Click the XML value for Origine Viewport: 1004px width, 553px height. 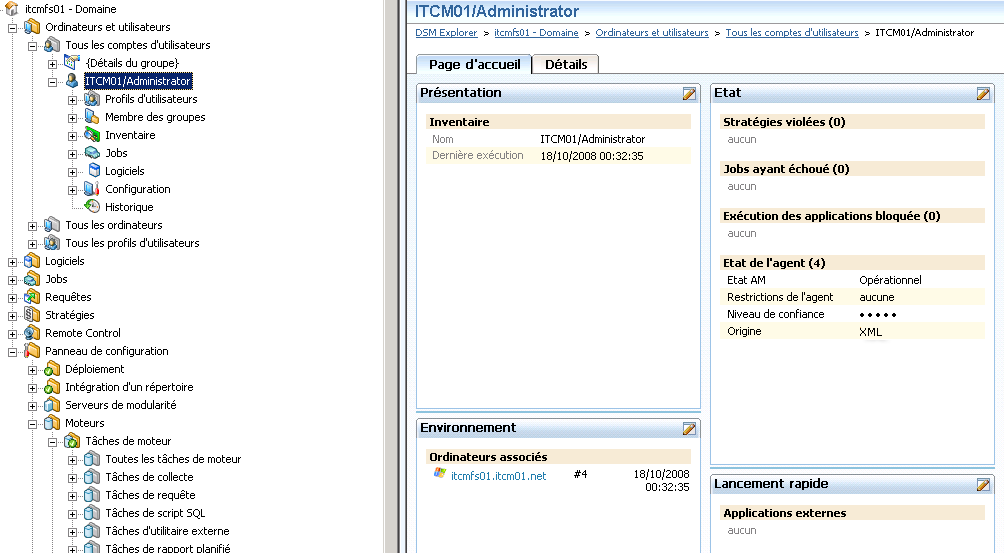point(870,332)
